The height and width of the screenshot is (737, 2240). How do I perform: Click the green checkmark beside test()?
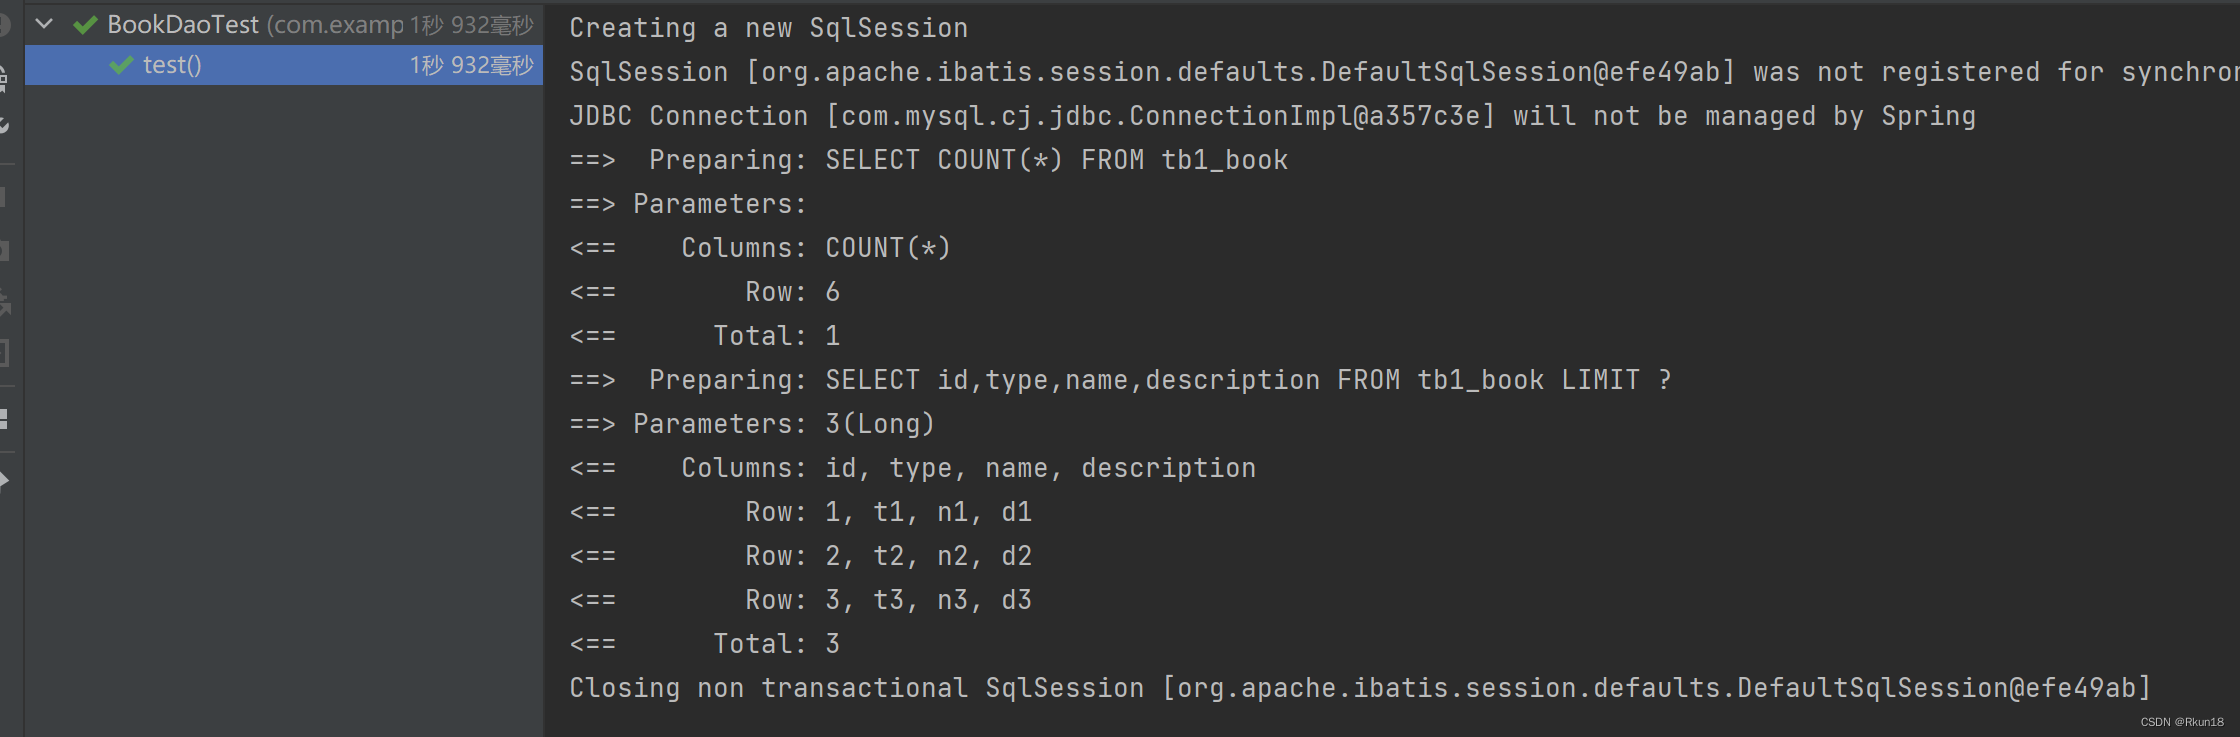pyautogui.click(x=120, y=65)
